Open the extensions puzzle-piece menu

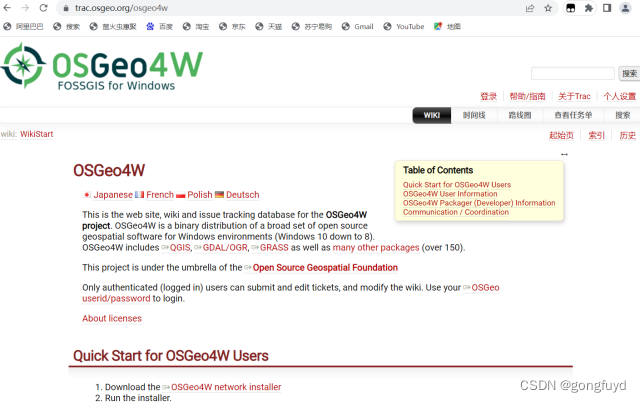pos(589,8)
